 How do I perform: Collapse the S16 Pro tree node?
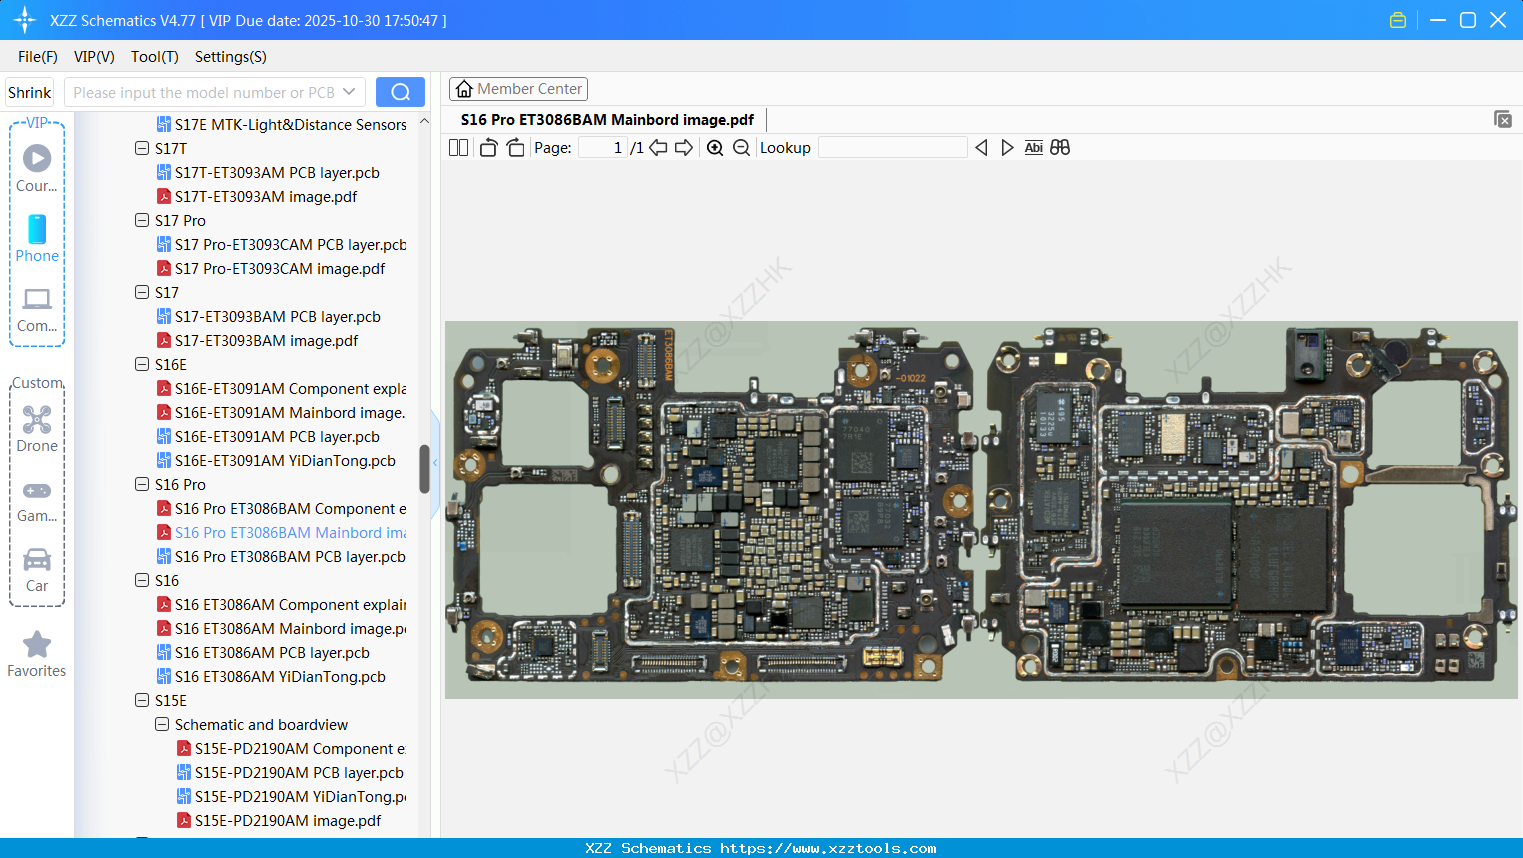(142, 484)
